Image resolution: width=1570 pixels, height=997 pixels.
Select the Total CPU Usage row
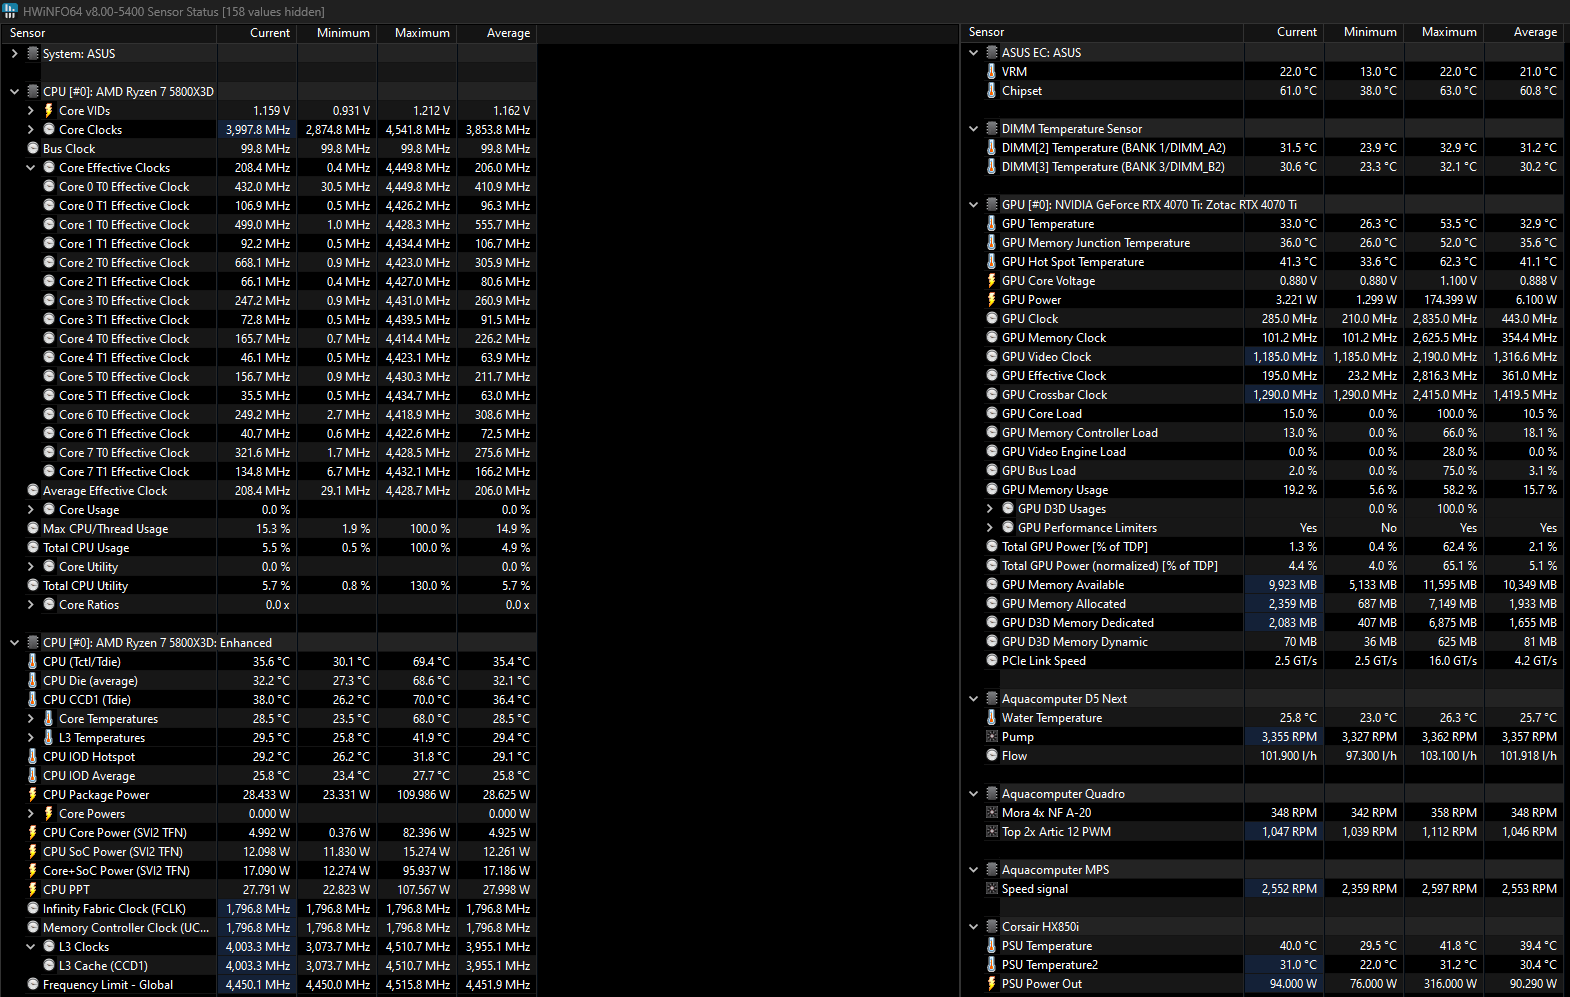pyautogui.click(x=268, y=547)
